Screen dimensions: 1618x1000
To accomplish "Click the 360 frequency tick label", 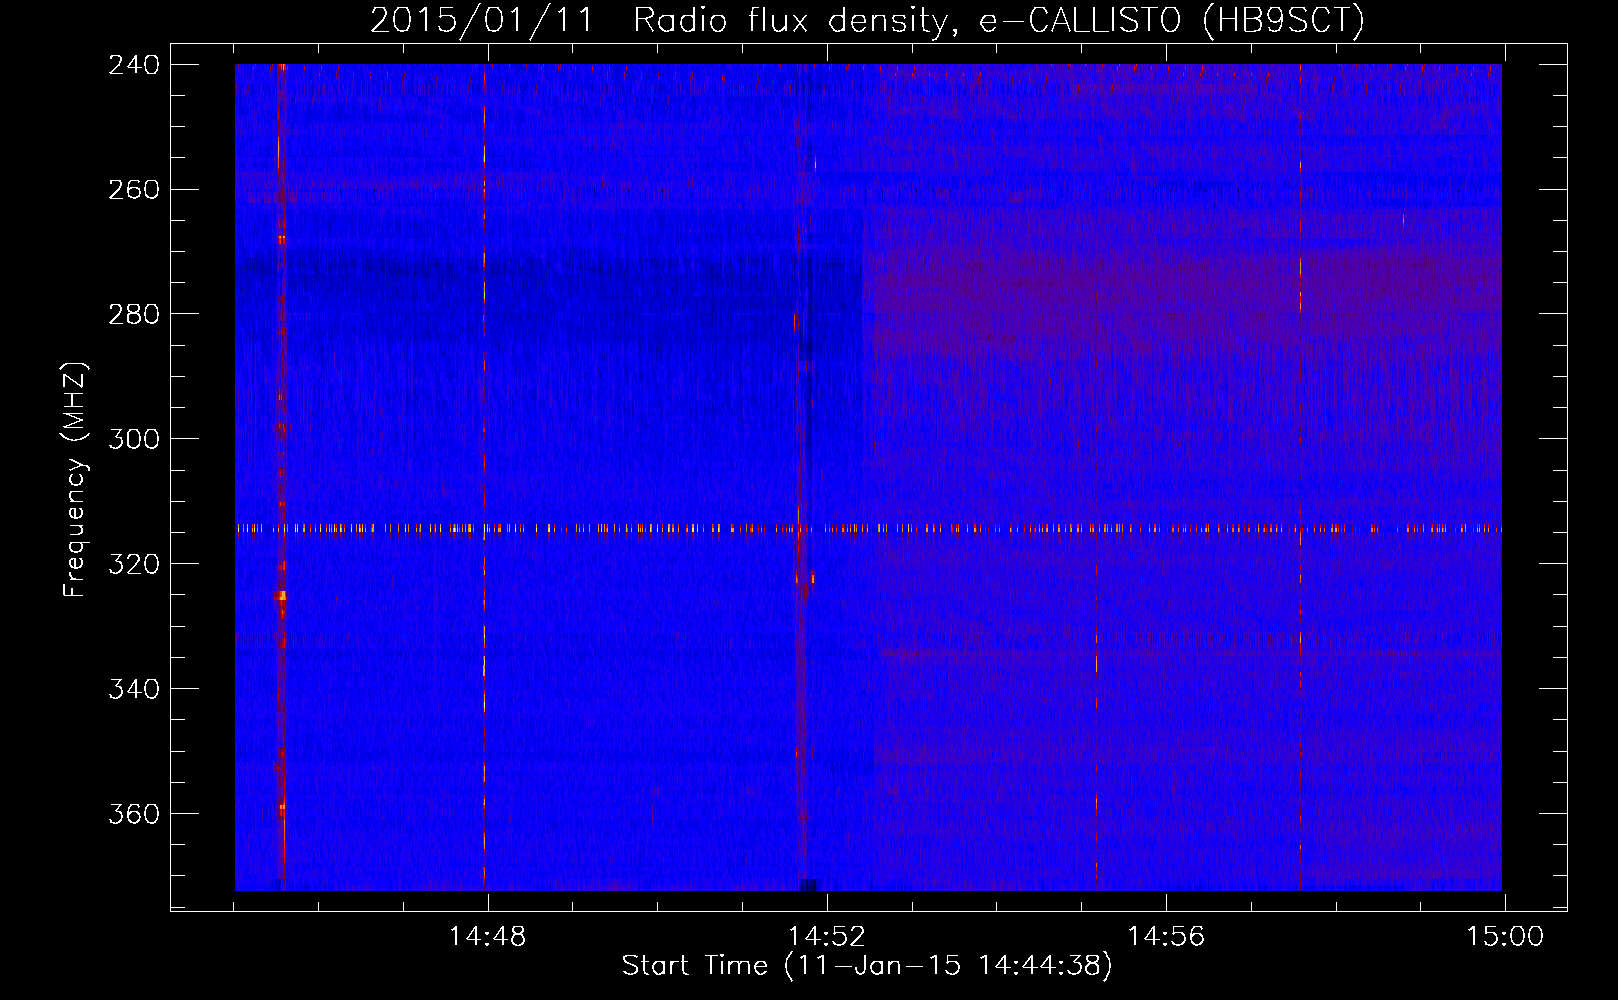I will 133,814.
